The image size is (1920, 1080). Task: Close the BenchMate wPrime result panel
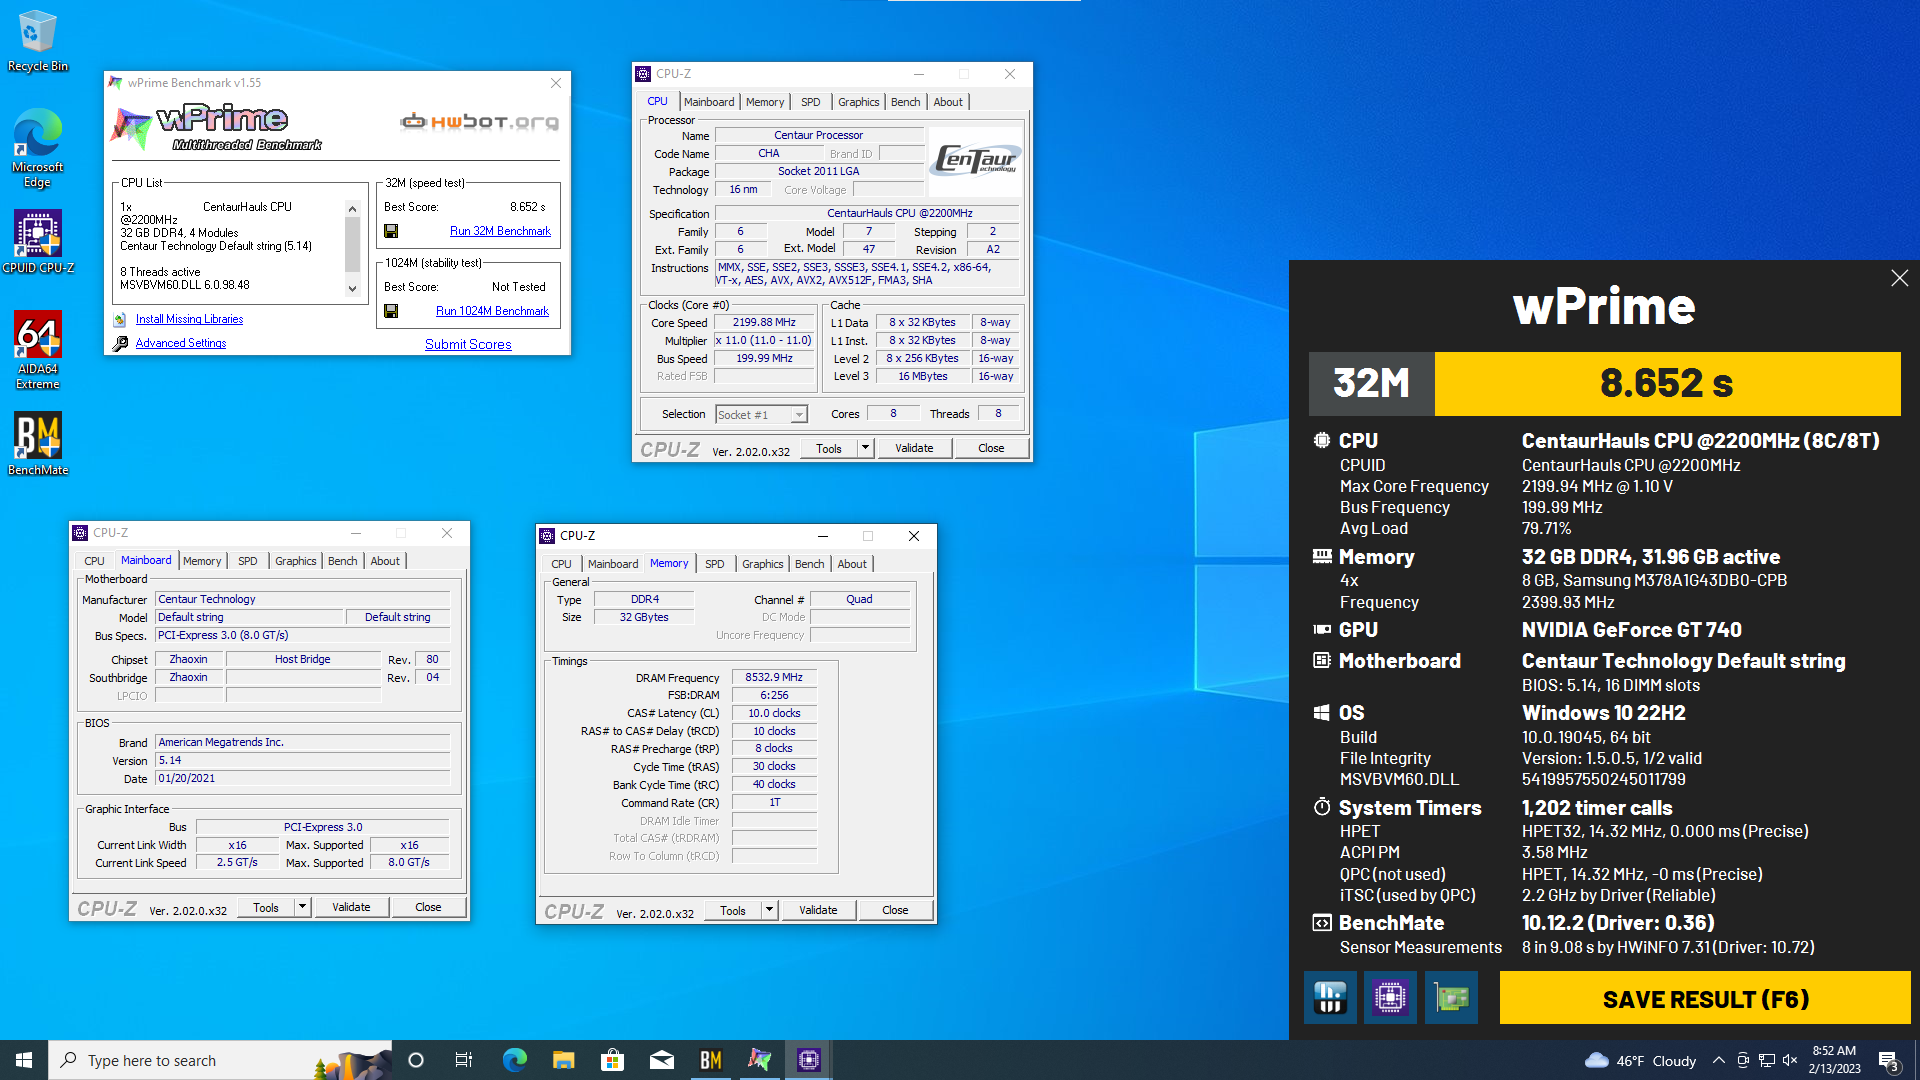(x=1899, y=278)
